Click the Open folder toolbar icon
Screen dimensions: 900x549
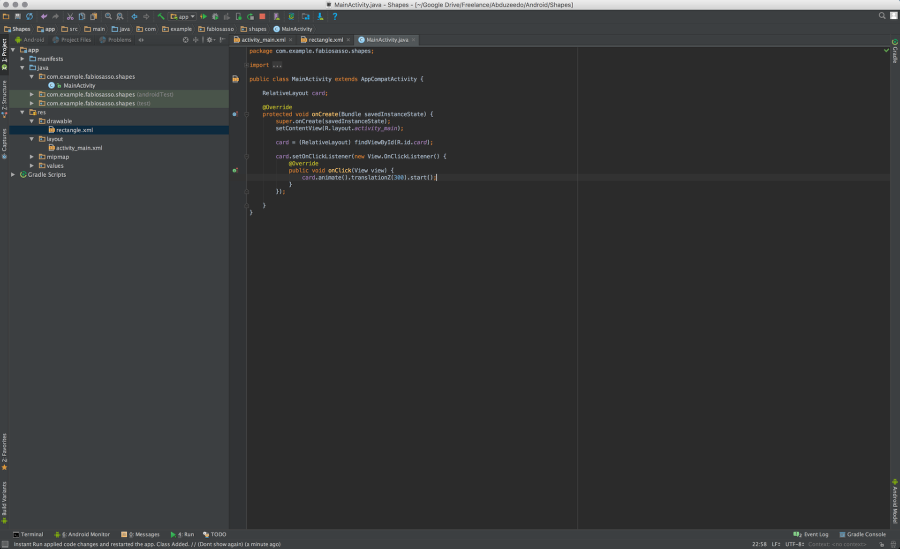(6, 17)
